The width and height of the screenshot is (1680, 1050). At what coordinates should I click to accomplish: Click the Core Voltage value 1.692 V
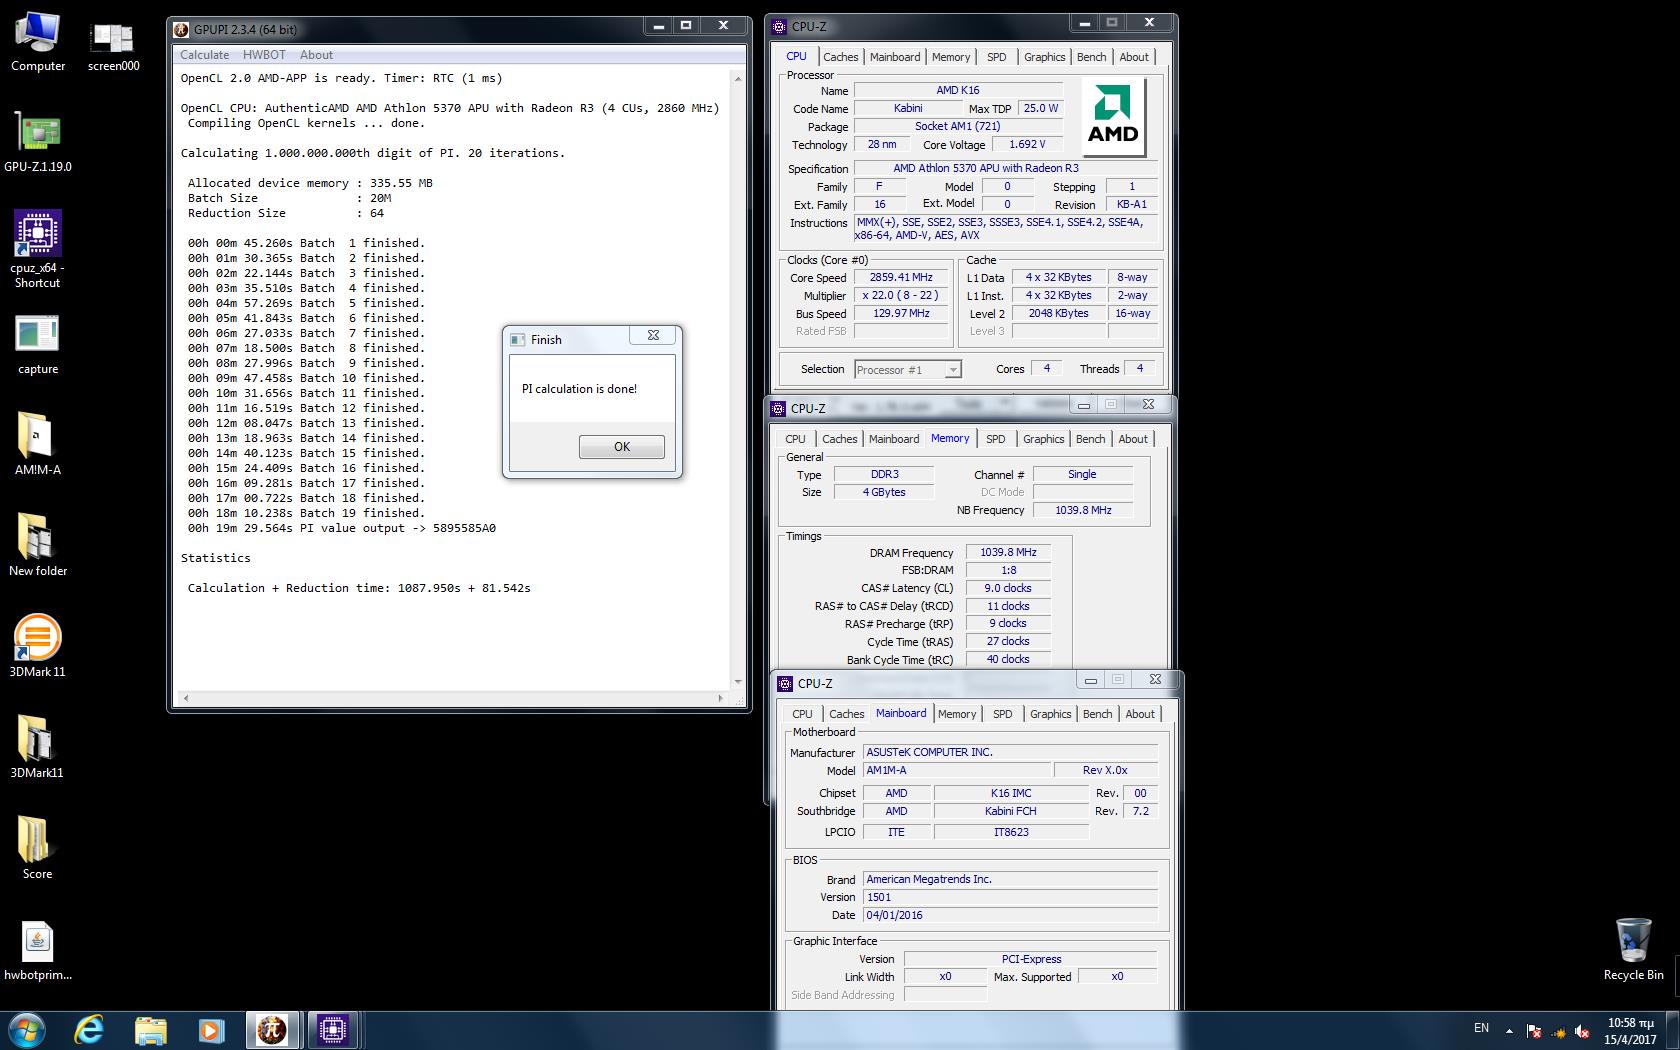[1027, 145]
